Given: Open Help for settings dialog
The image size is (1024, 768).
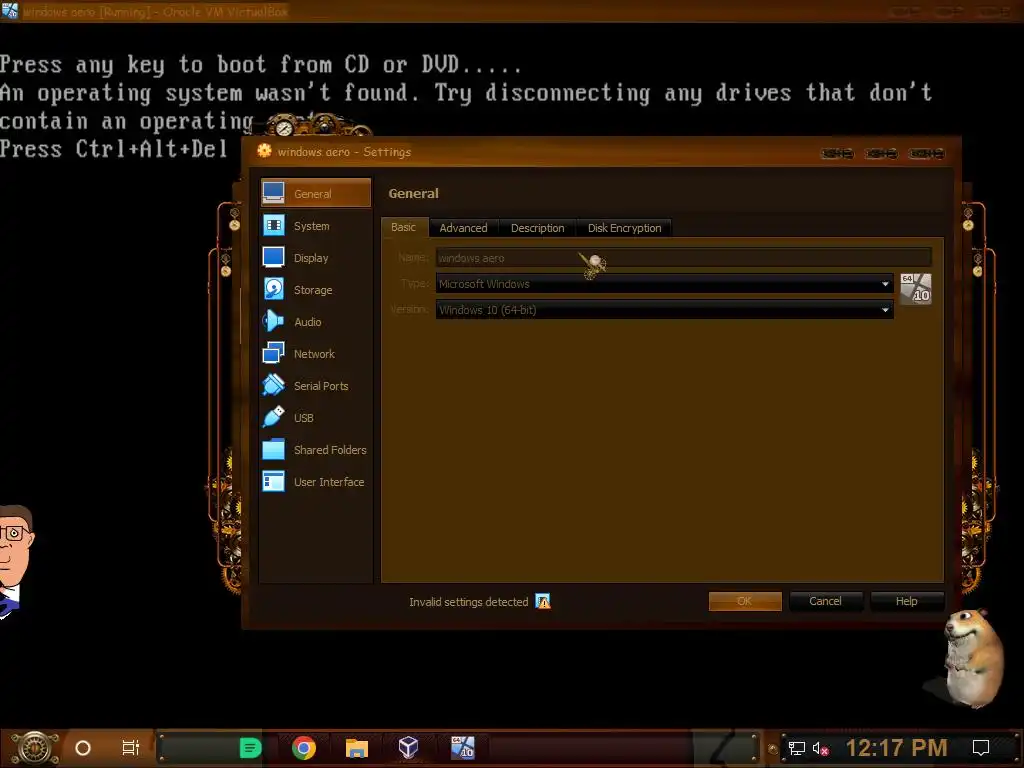Looking at the screenshot, I should pyautogui.click(x=906, y=601).
